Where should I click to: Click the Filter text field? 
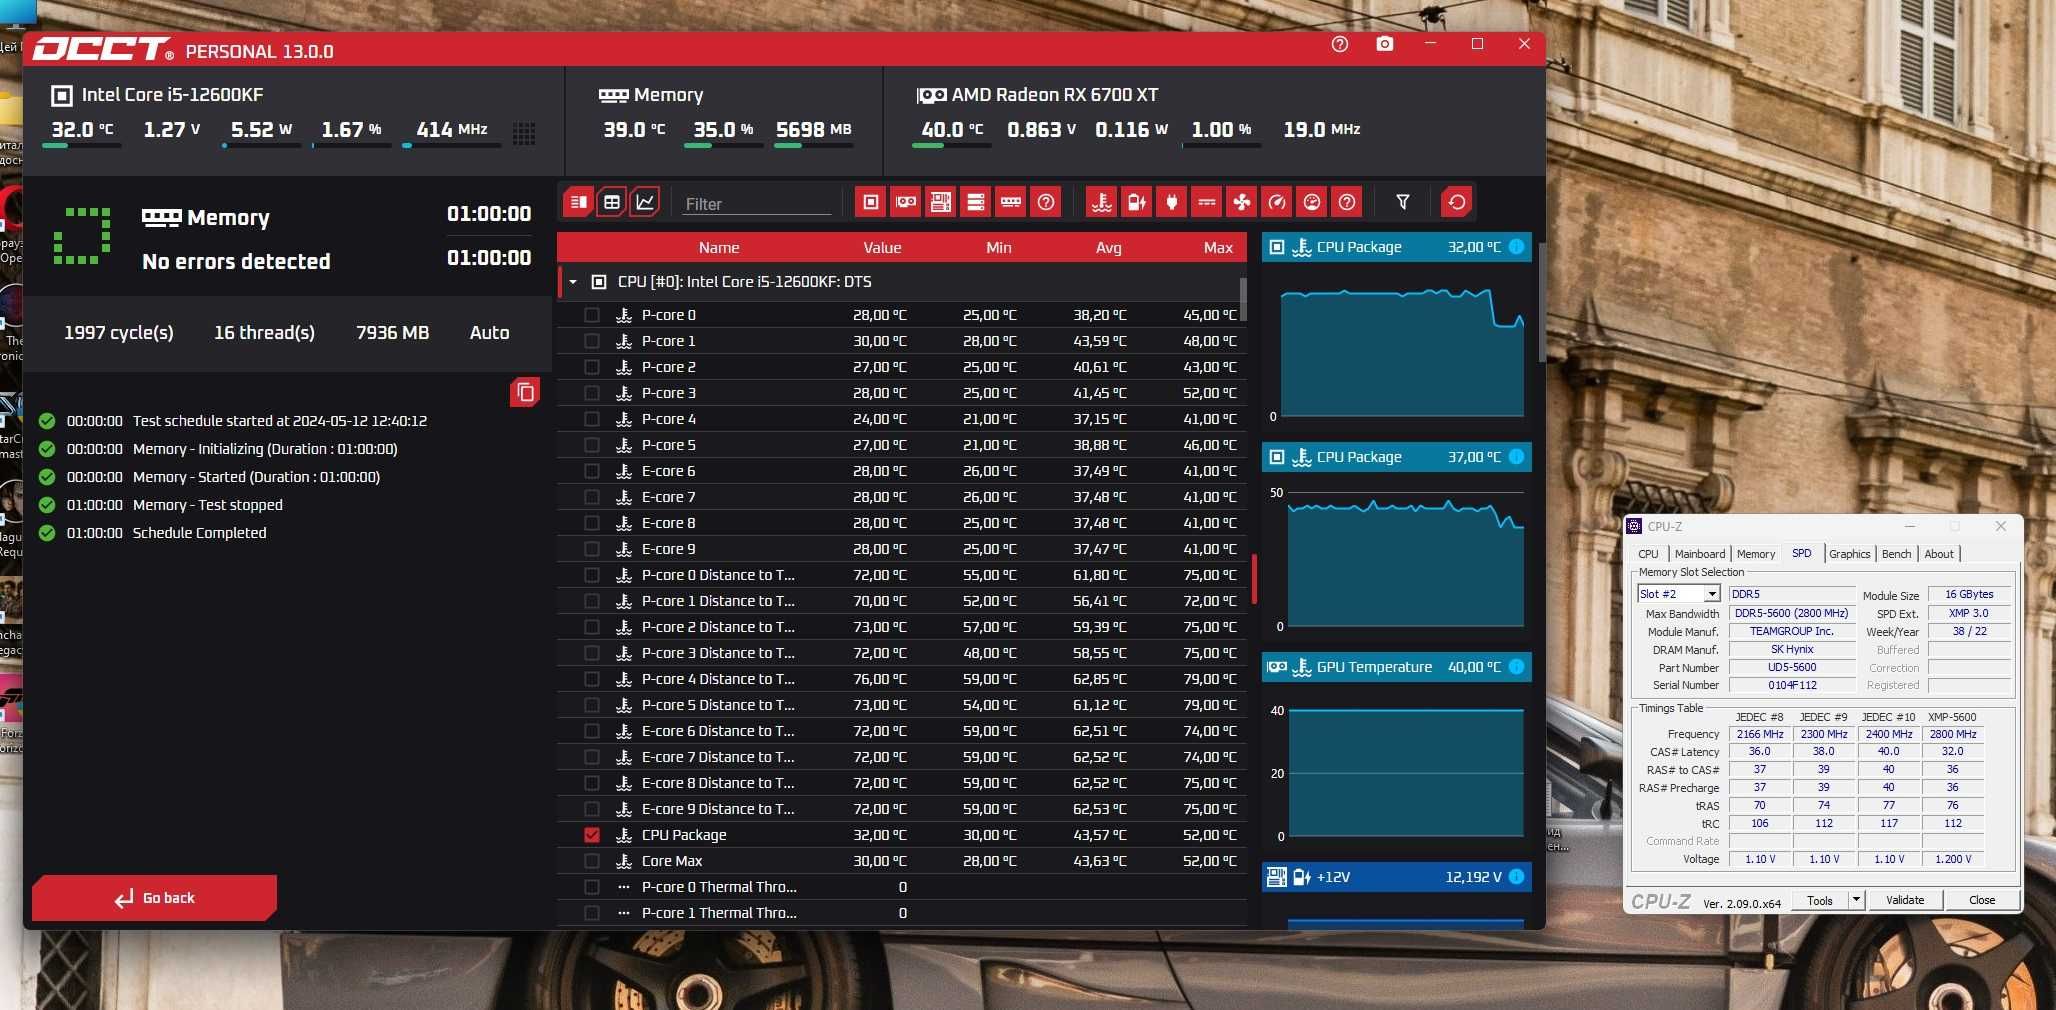[756, 203]
